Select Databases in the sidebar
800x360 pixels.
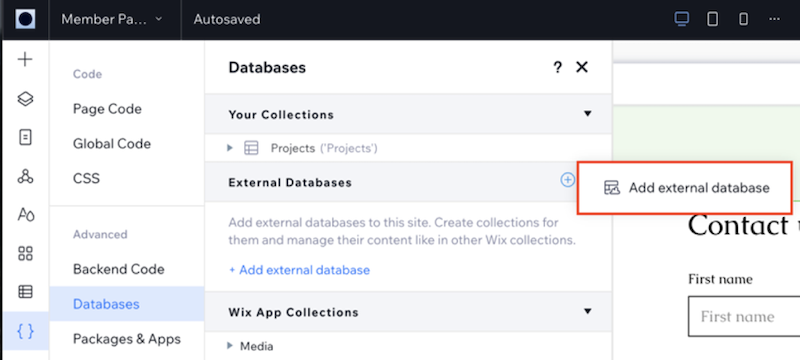click(x=127, y=304)
